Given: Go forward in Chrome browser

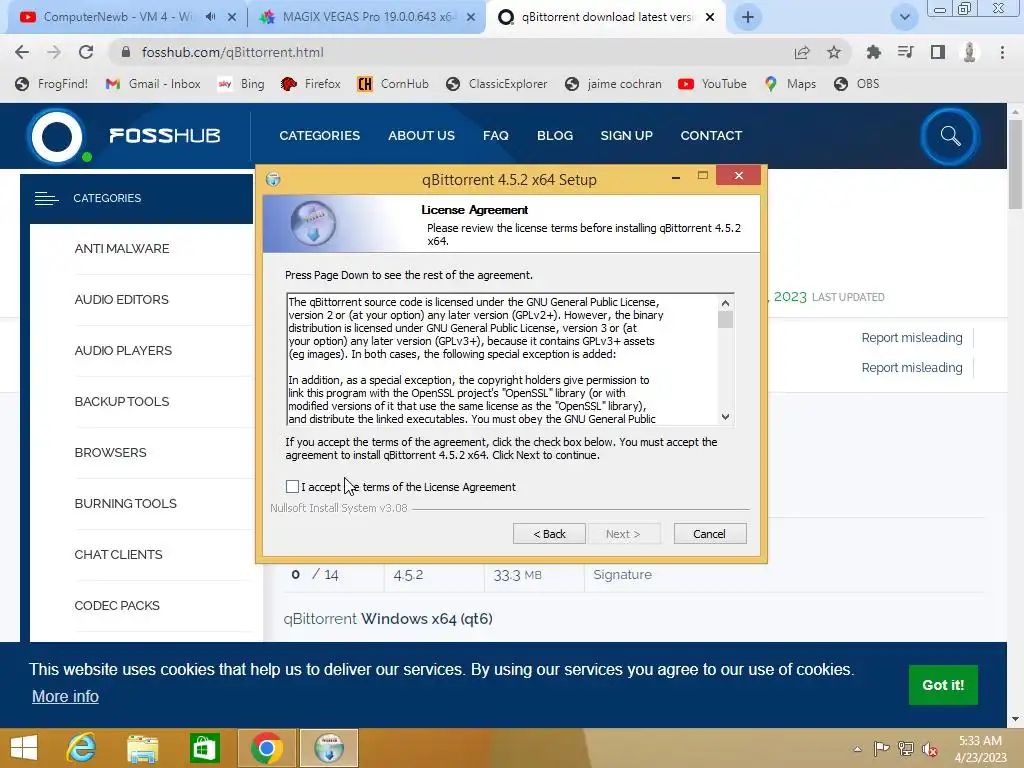Looking at the screenshot, I should click(54, 52).
